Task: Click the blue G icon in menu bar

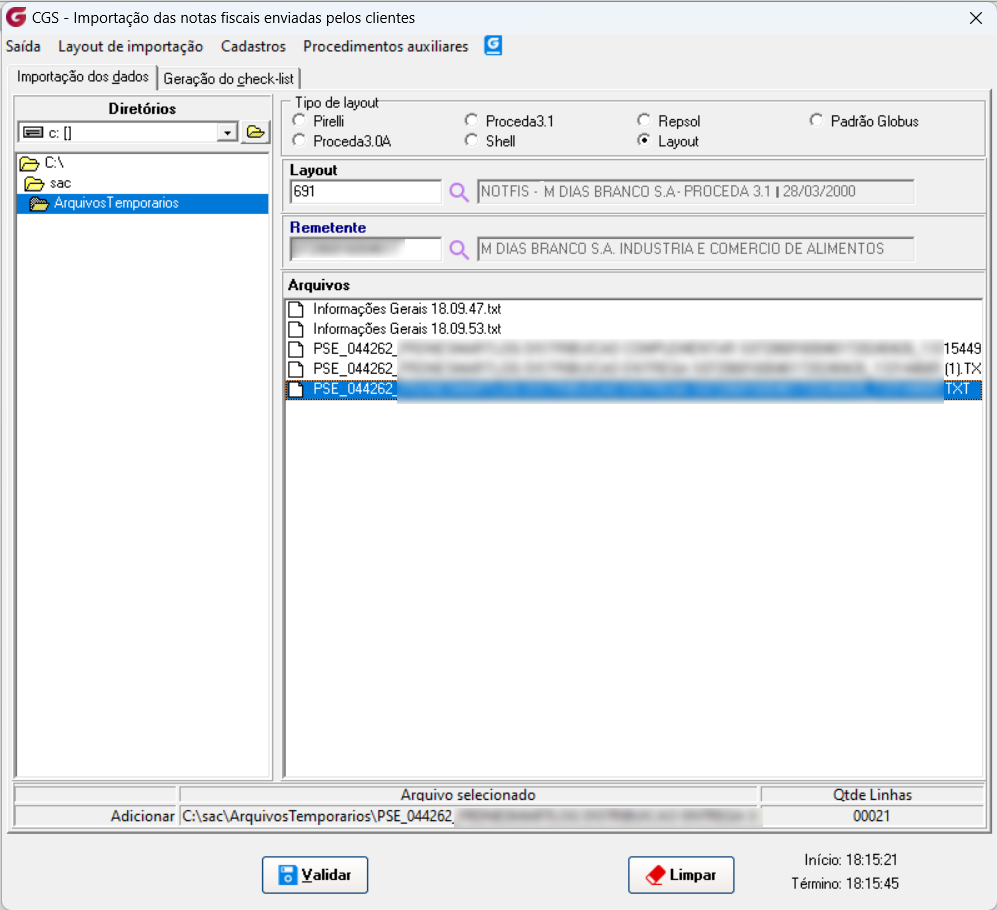Action: tap(493, 46)
